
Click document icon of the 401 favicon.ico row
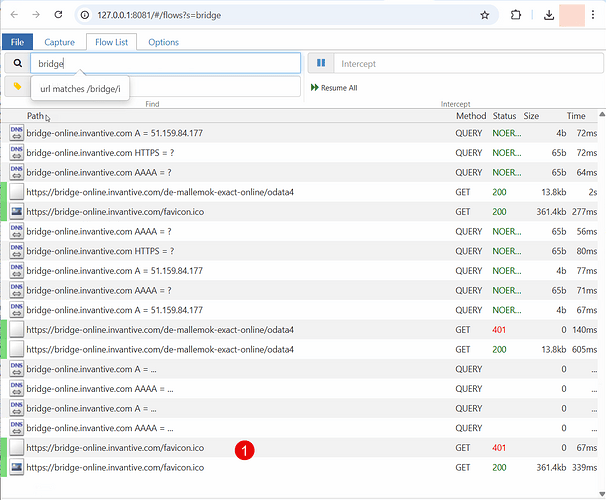tap(17, 448)
